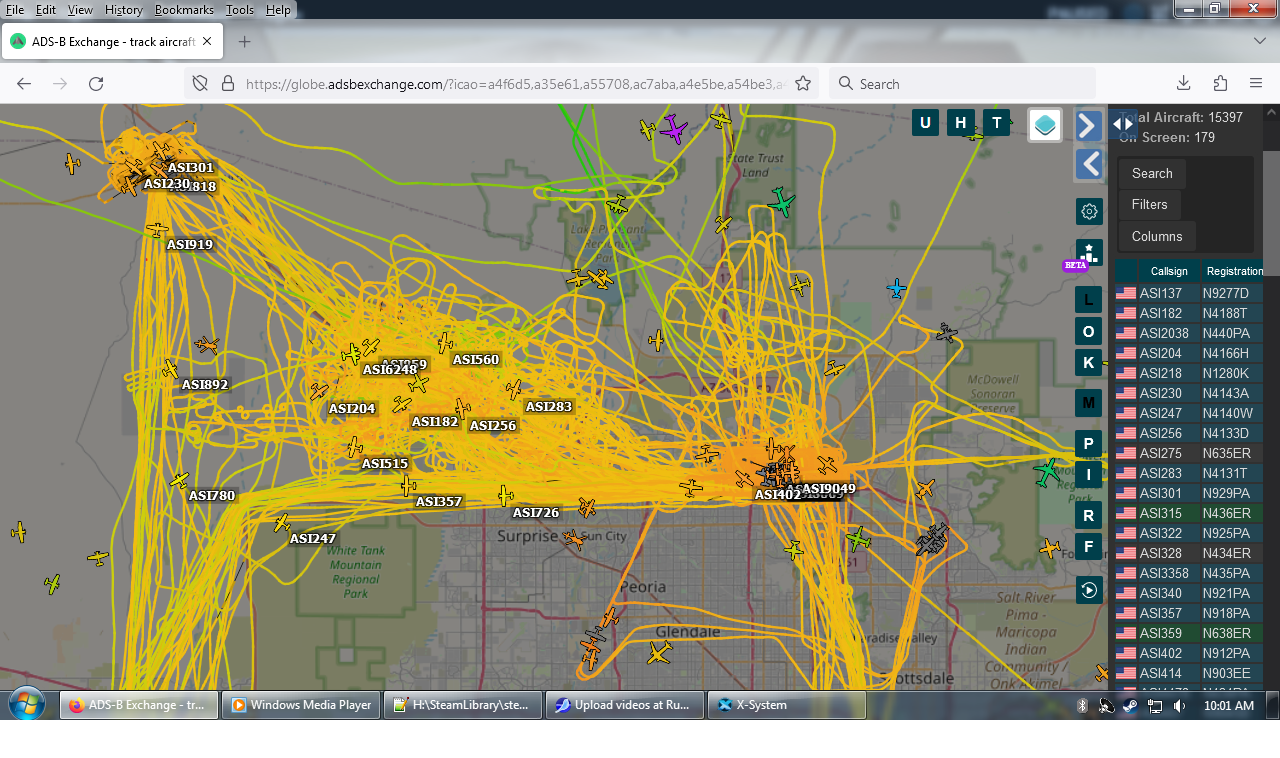Open the Edit menu
This screenshot has width=1280, height=758.
click(x=46, y=10)
